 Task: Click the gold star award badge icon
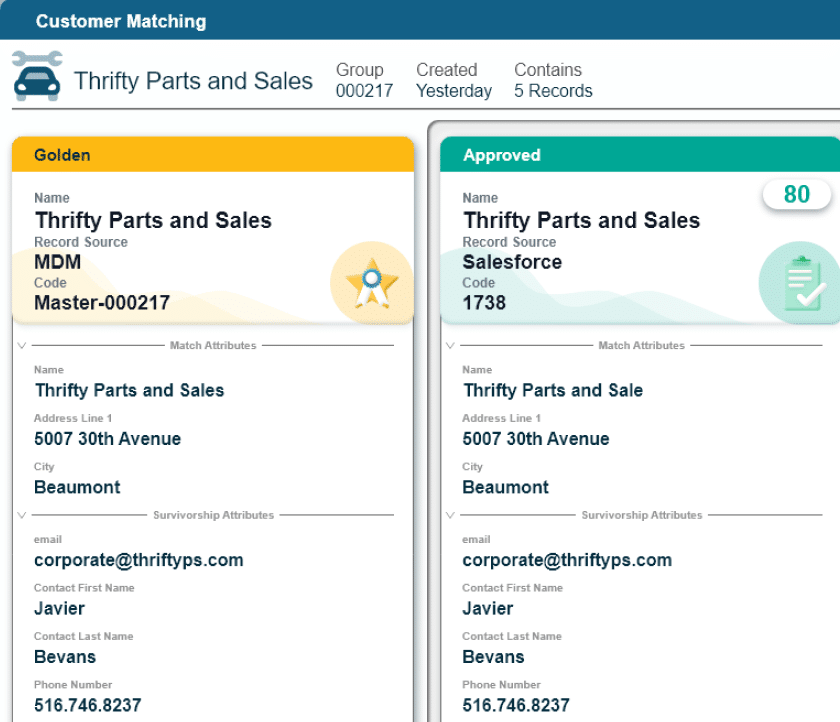(372, 282)
